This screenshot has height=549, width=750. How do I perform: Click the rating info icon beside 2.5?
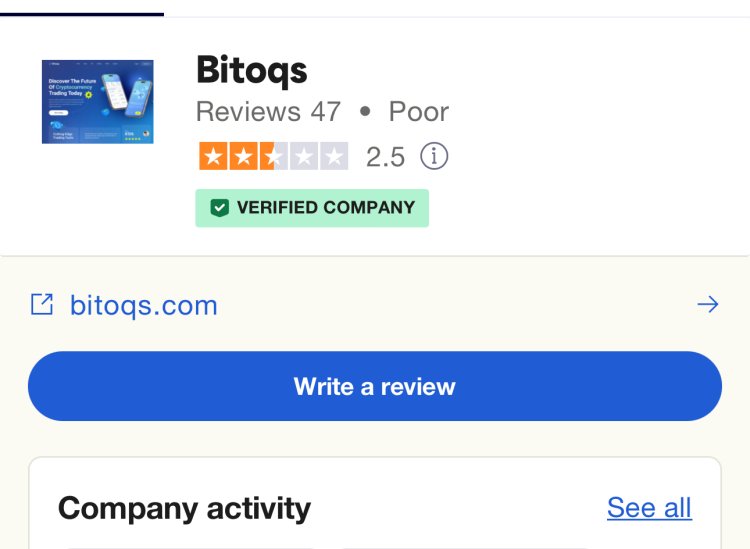click(x=434, y=156)
